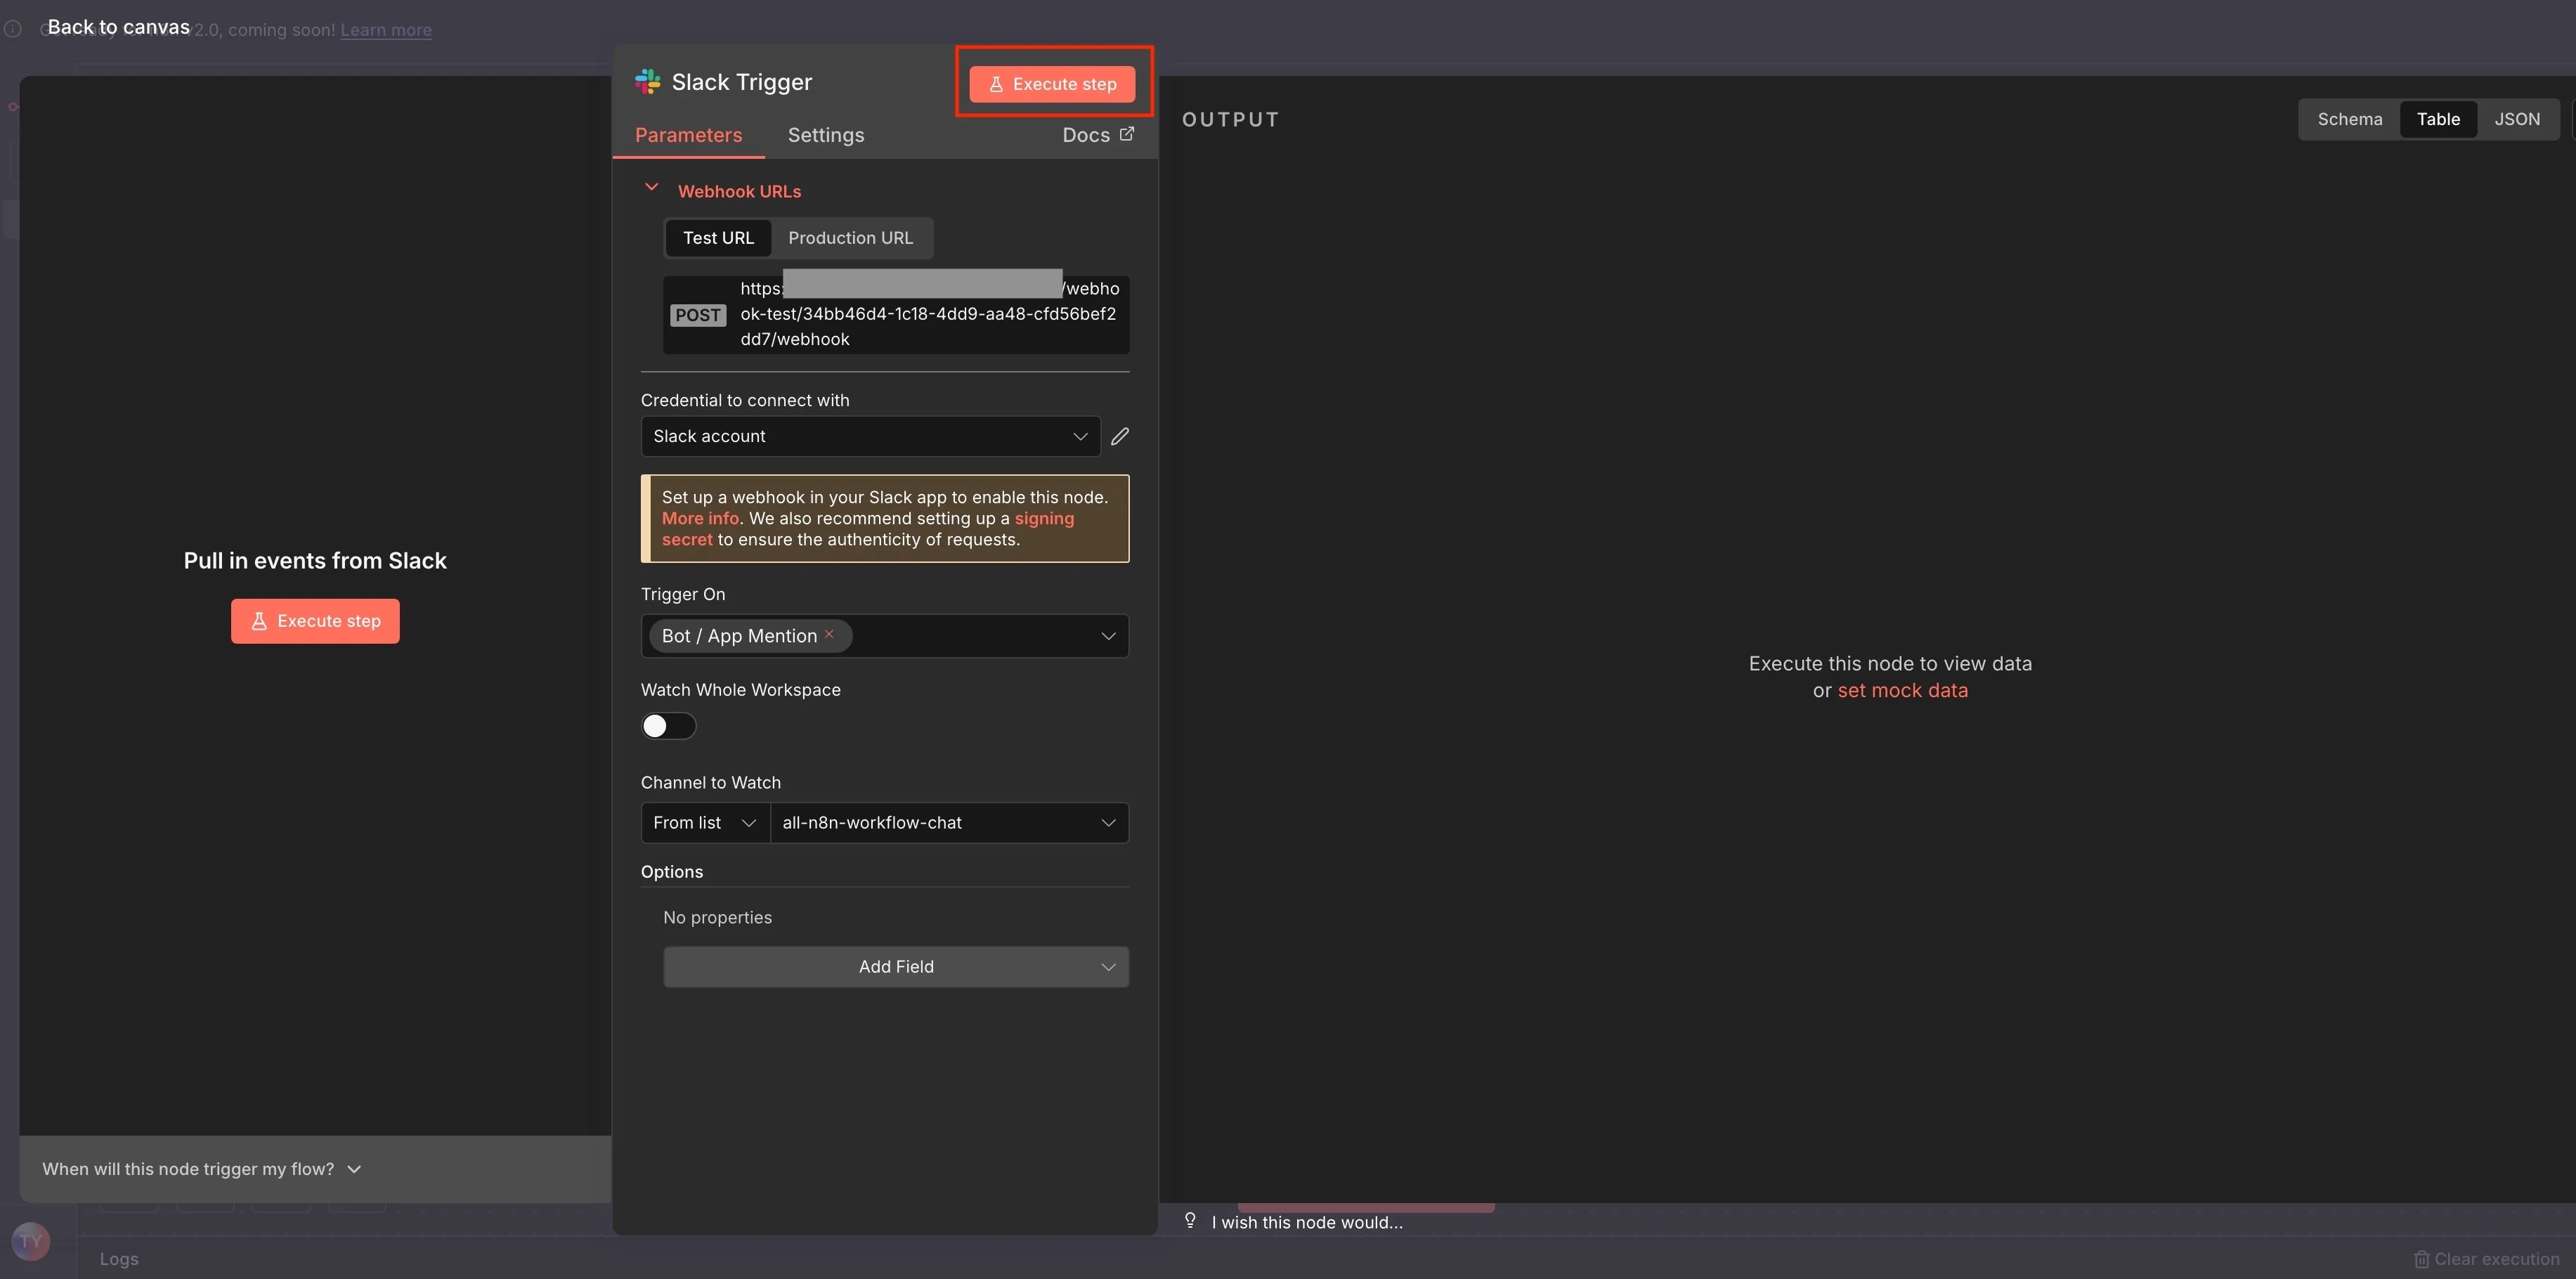Click the info icon in top banner
Screen dimensions: 2576x1279
13,29
